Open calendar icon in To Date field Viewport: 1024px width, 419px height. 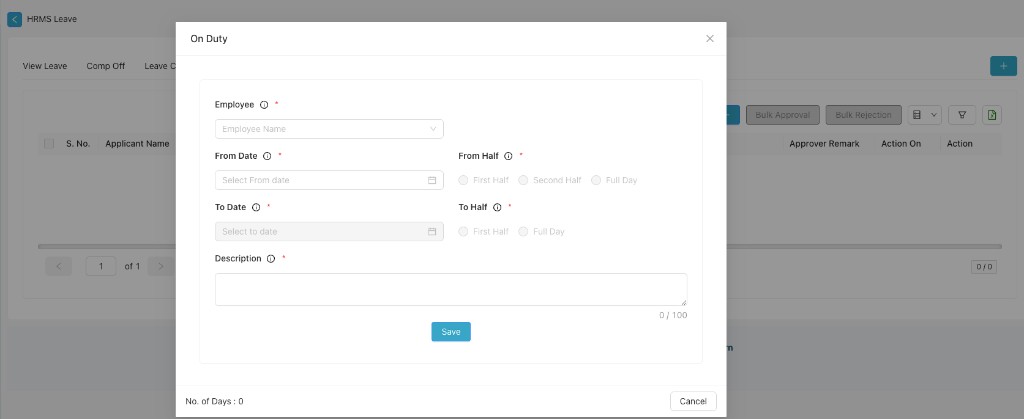pos(432,232)
